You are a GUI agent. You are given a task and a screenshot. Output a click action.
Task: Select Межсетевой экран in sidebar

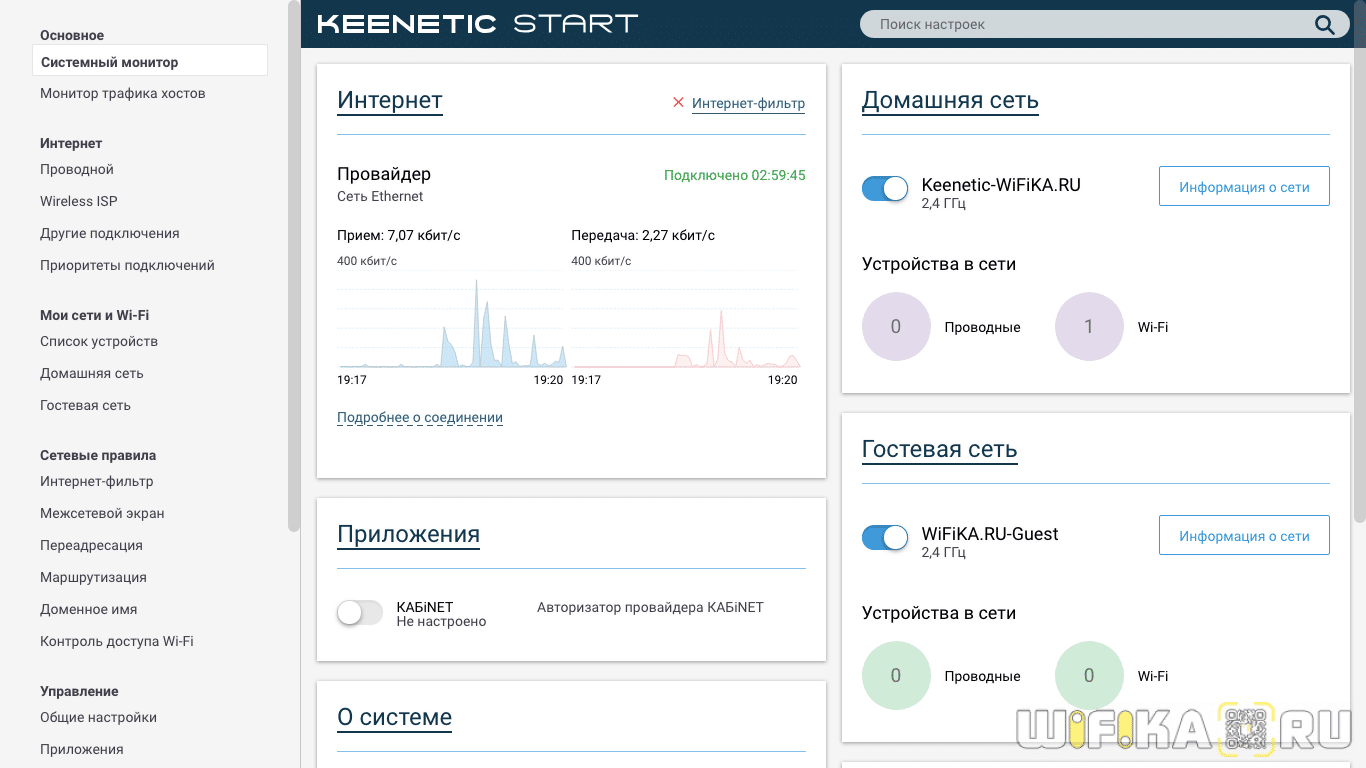point(102,513)
